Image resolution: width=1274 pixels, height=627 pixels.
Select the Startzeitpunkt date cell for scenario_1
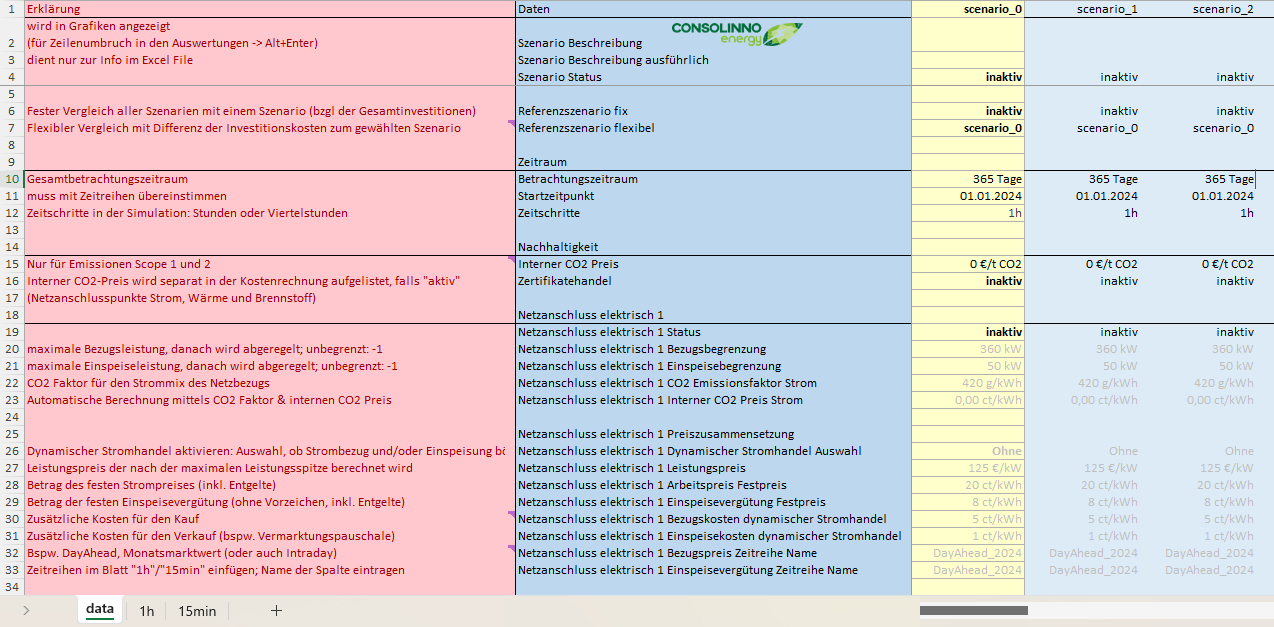[x=1083, y=196]
